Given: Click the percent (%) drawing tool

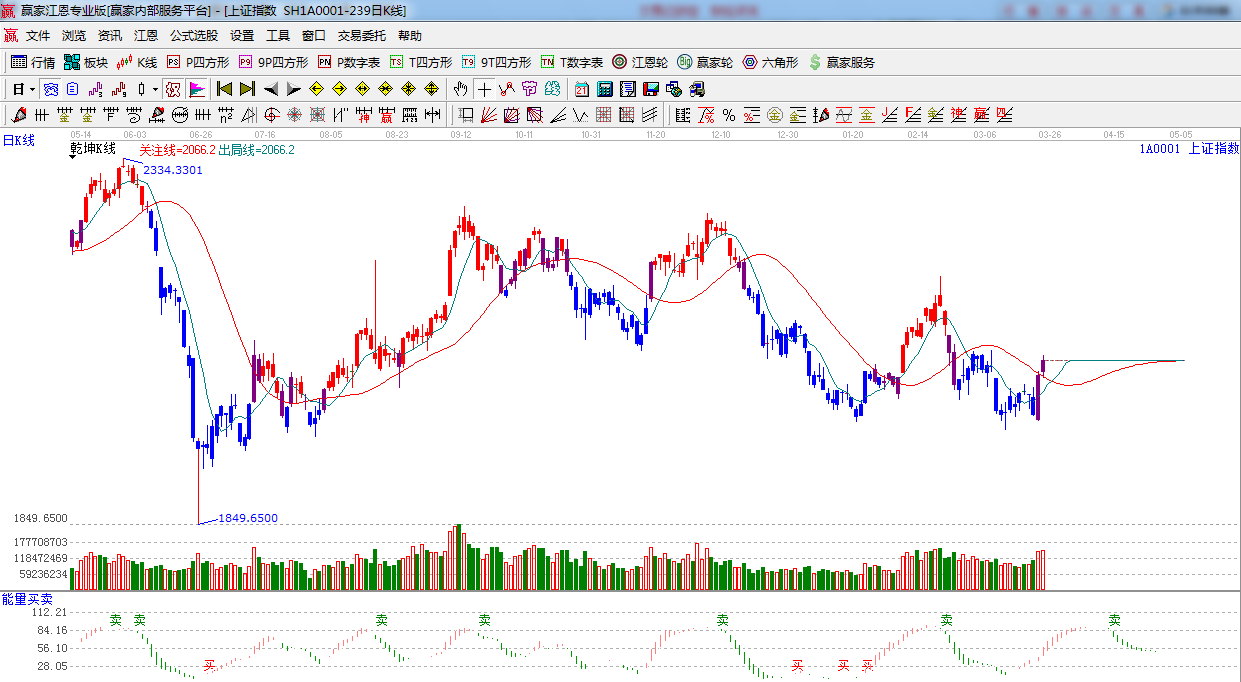Looking at the screenshot, I should [728, 115].
